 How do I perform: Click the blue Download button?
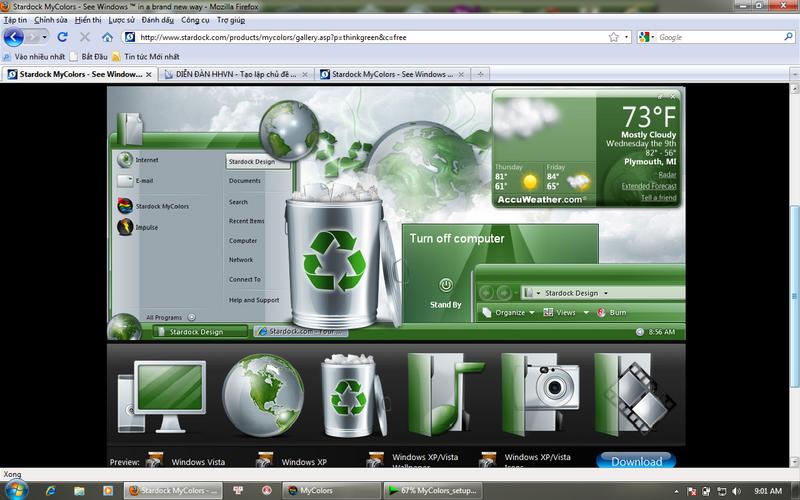point(636,461)
